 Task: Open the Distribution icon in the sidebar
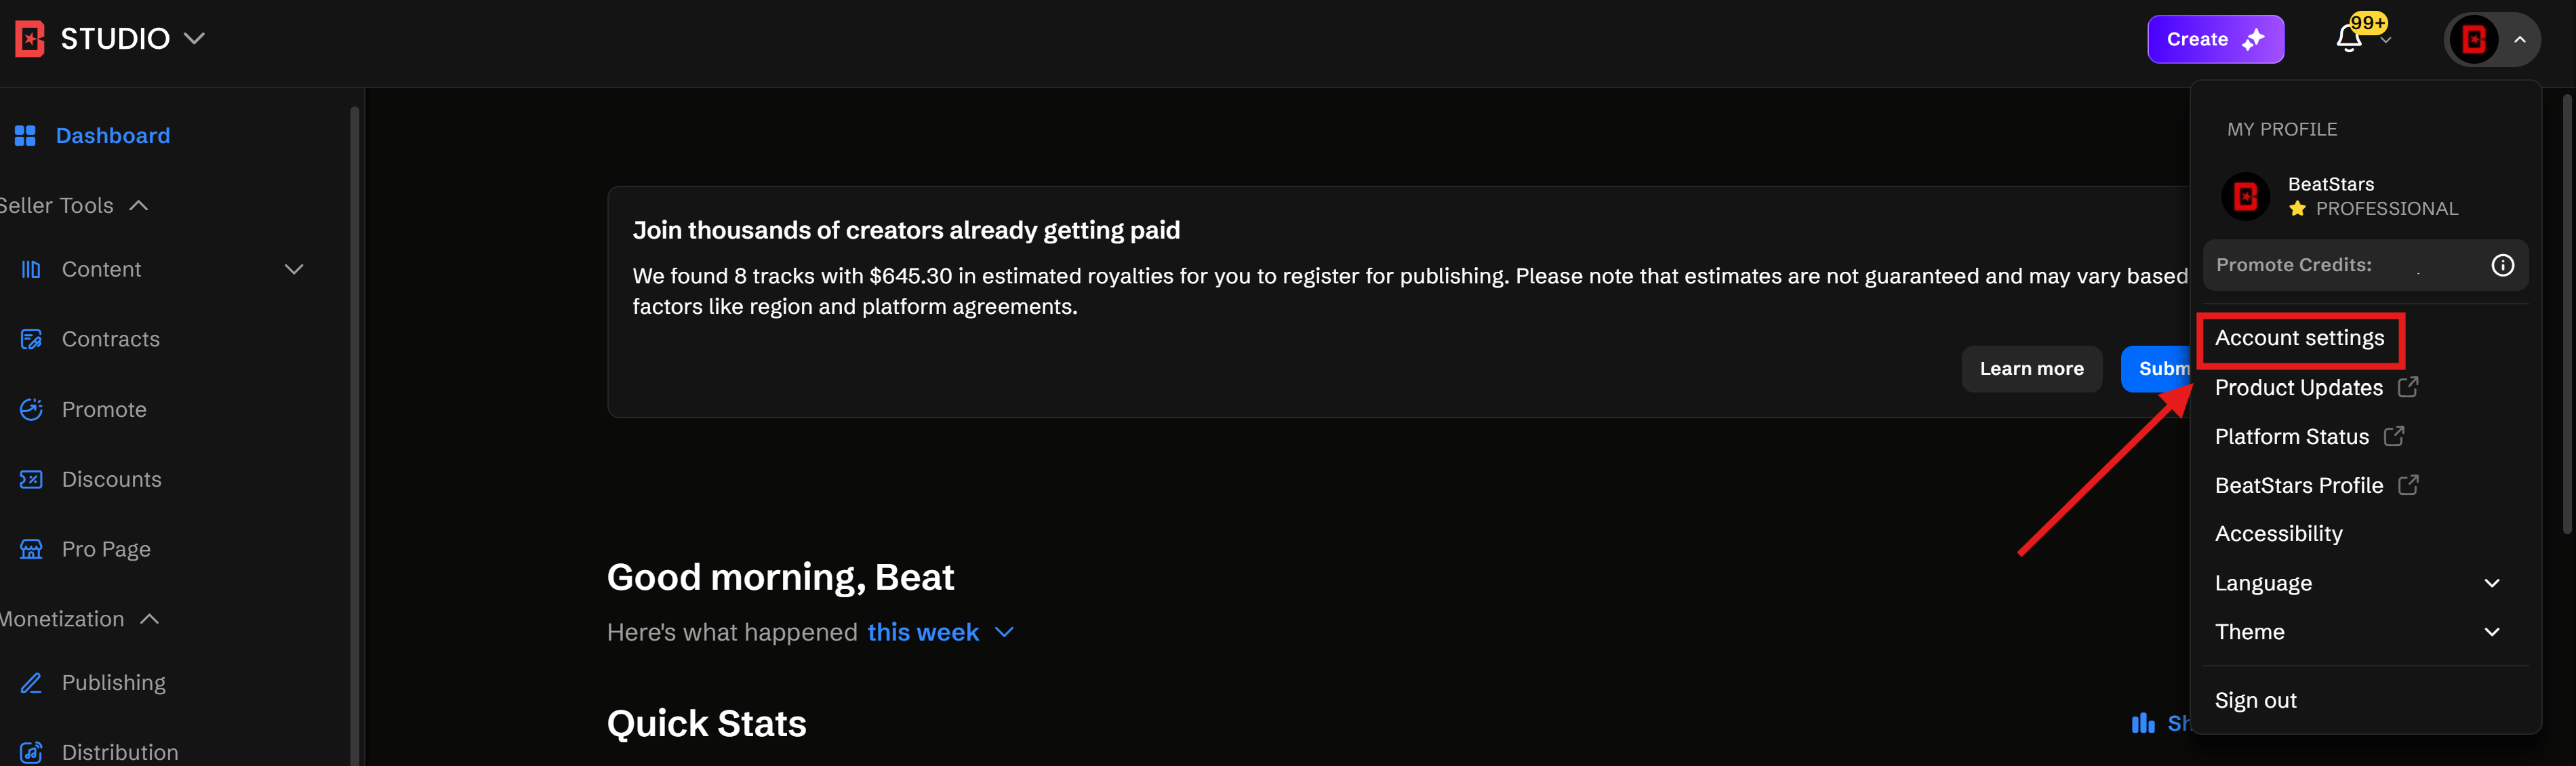tap(31, 752)
